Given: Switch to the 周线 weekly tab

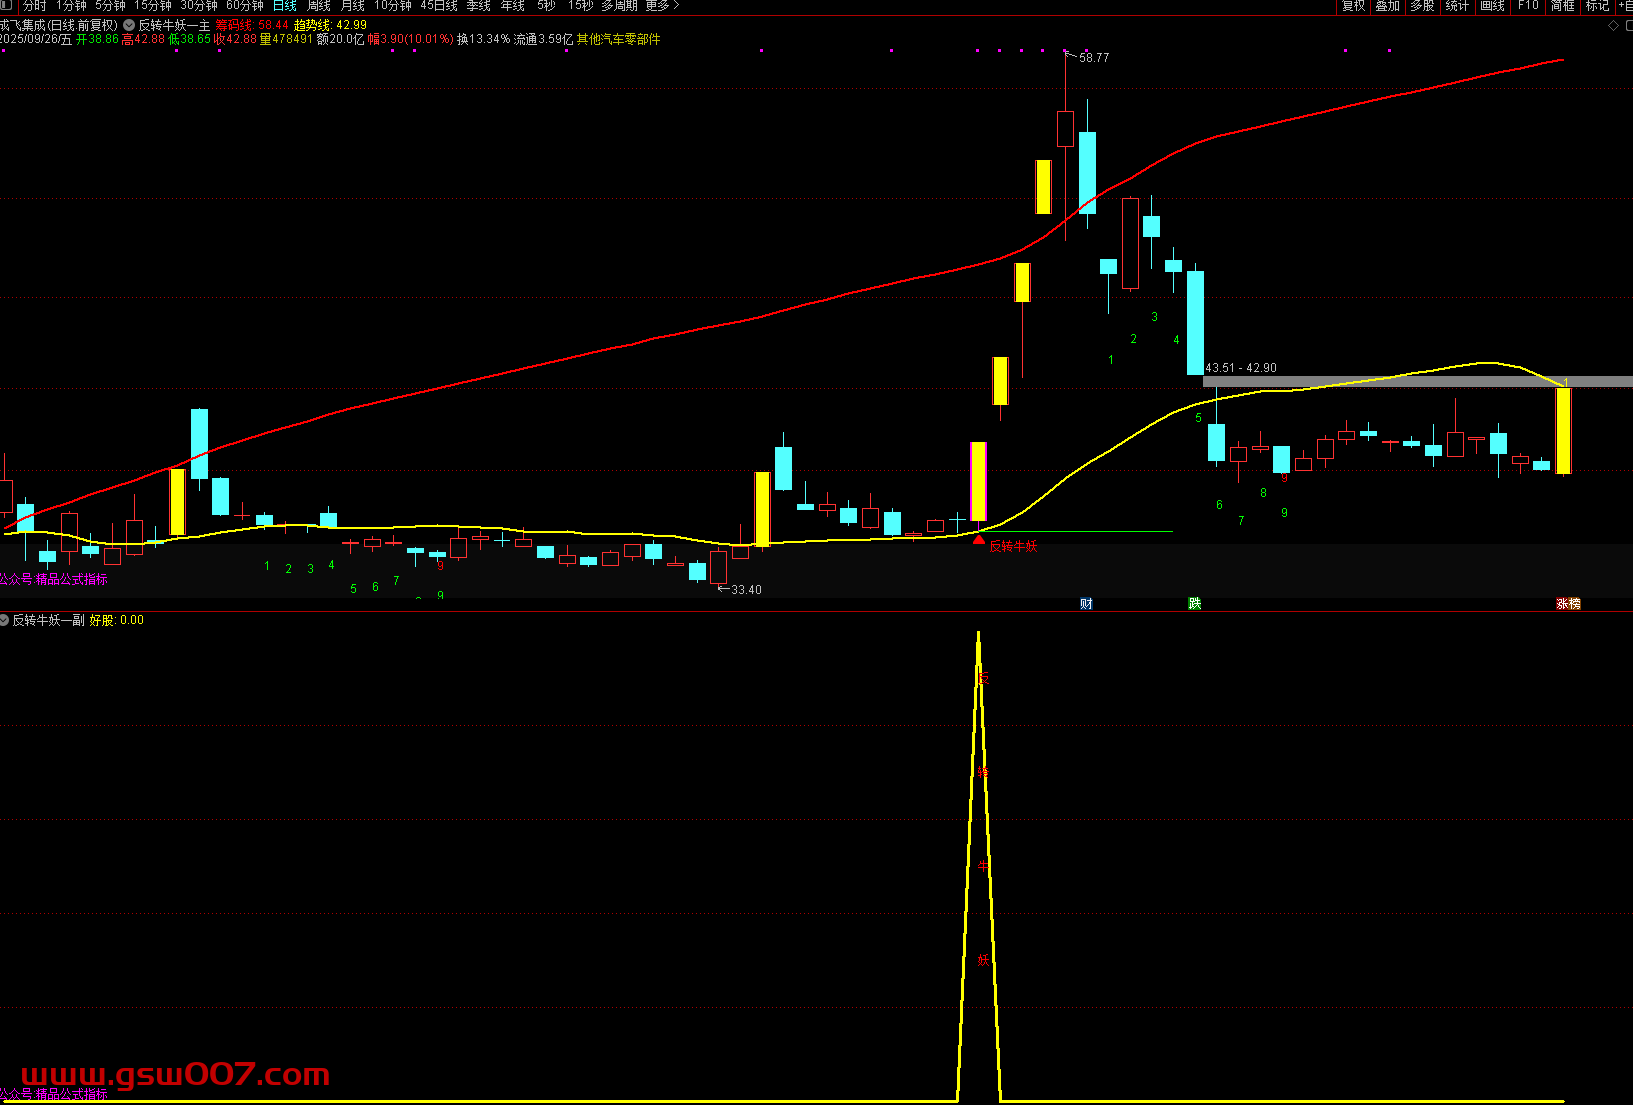Looking at the screenshot, I should point(318,6).
